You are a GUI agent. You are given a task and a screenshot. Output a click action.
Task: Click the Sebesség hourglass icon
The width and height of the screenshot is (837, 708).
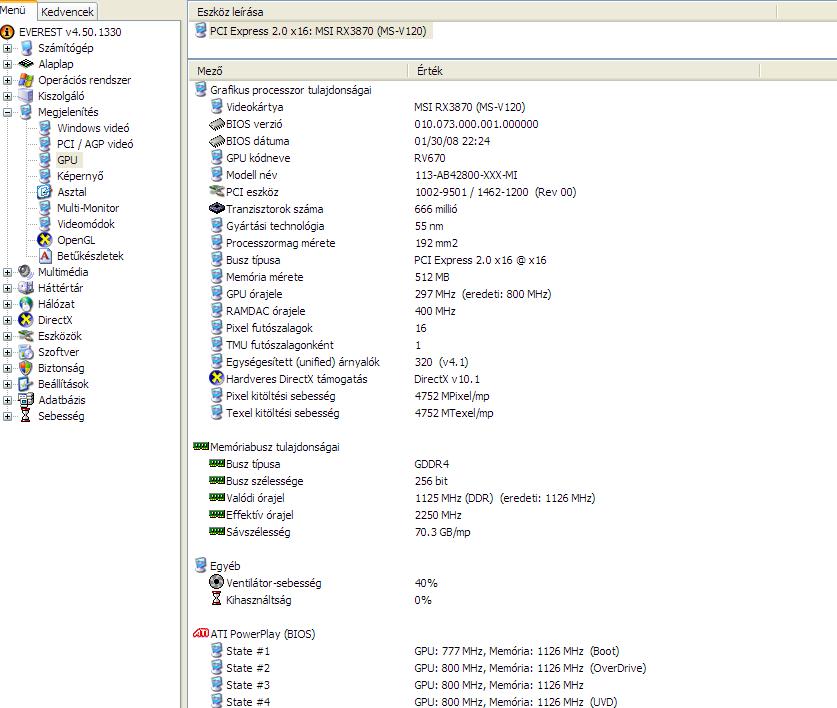pos(26,416)
